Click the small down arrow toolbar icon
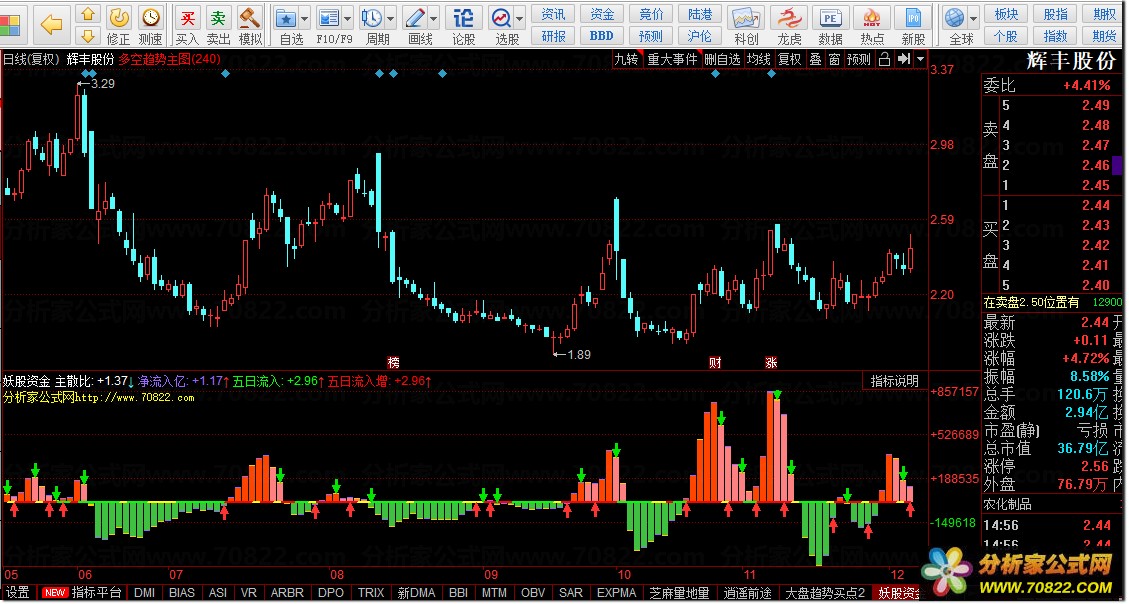Image resolution: width=1129 pixels, height=604 pixels. [88, 35]
